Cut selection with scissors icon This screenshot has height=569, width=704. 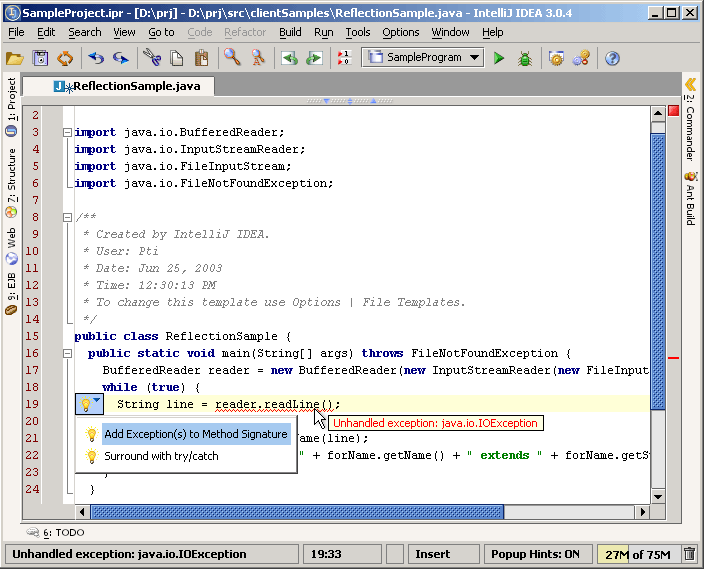pyautogui.click(x=152, y=58)
